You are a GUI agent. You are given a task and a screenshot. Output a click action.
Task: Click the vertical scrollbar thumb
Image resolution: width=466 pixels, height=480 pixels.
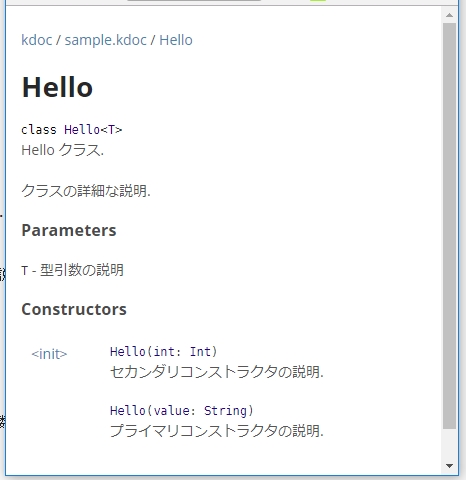(x=449, y=226)
